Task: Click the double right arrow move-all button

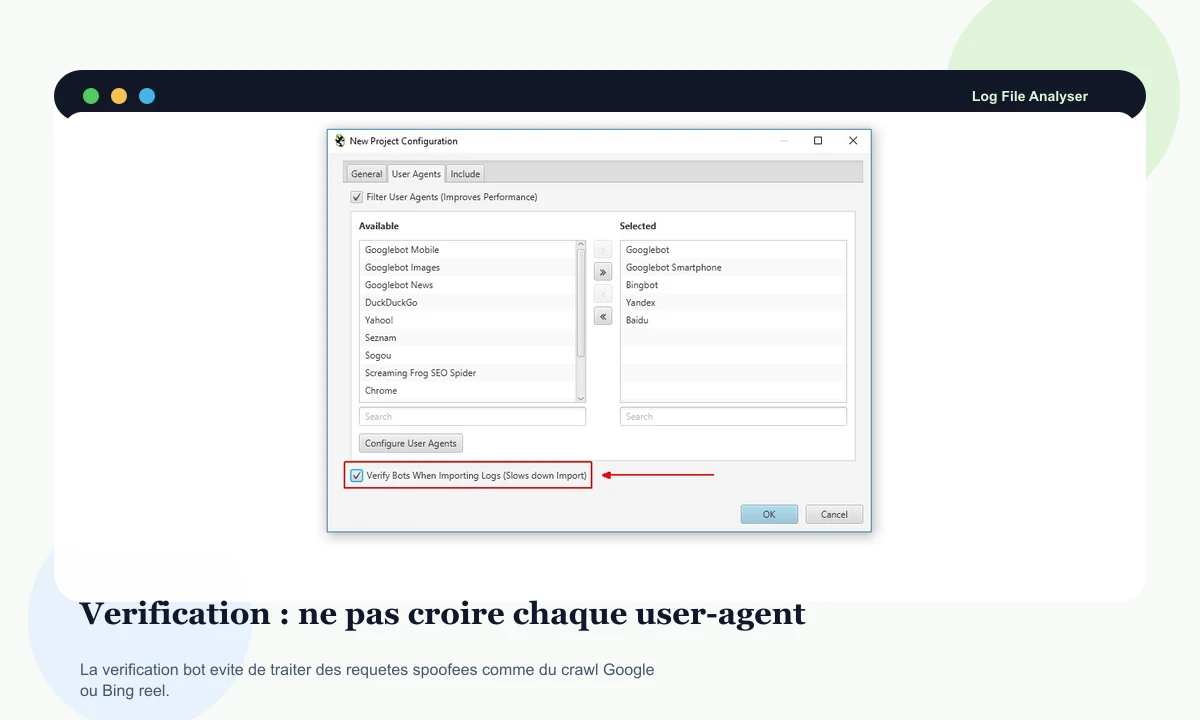Action: [603, 272]
